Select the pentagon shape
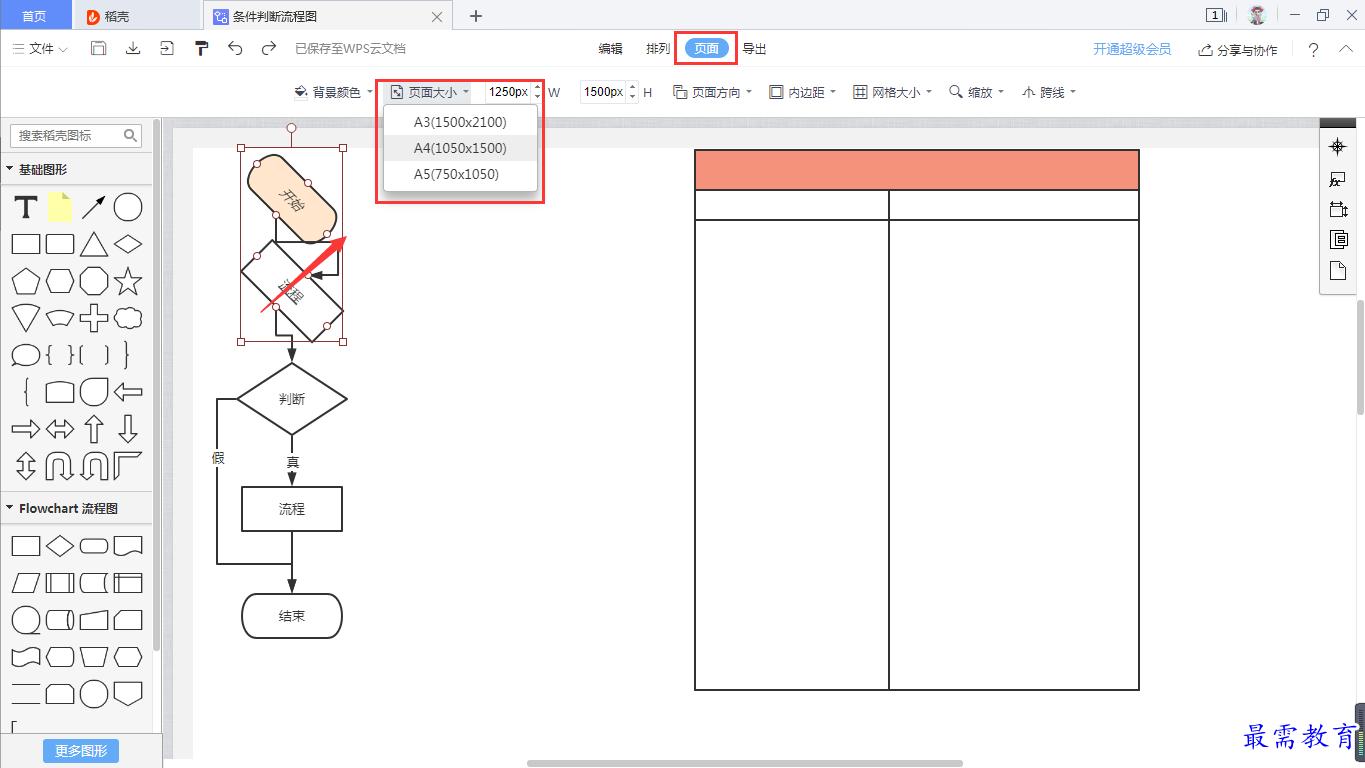The image size is (1365, 768). [x=26, y=281]
